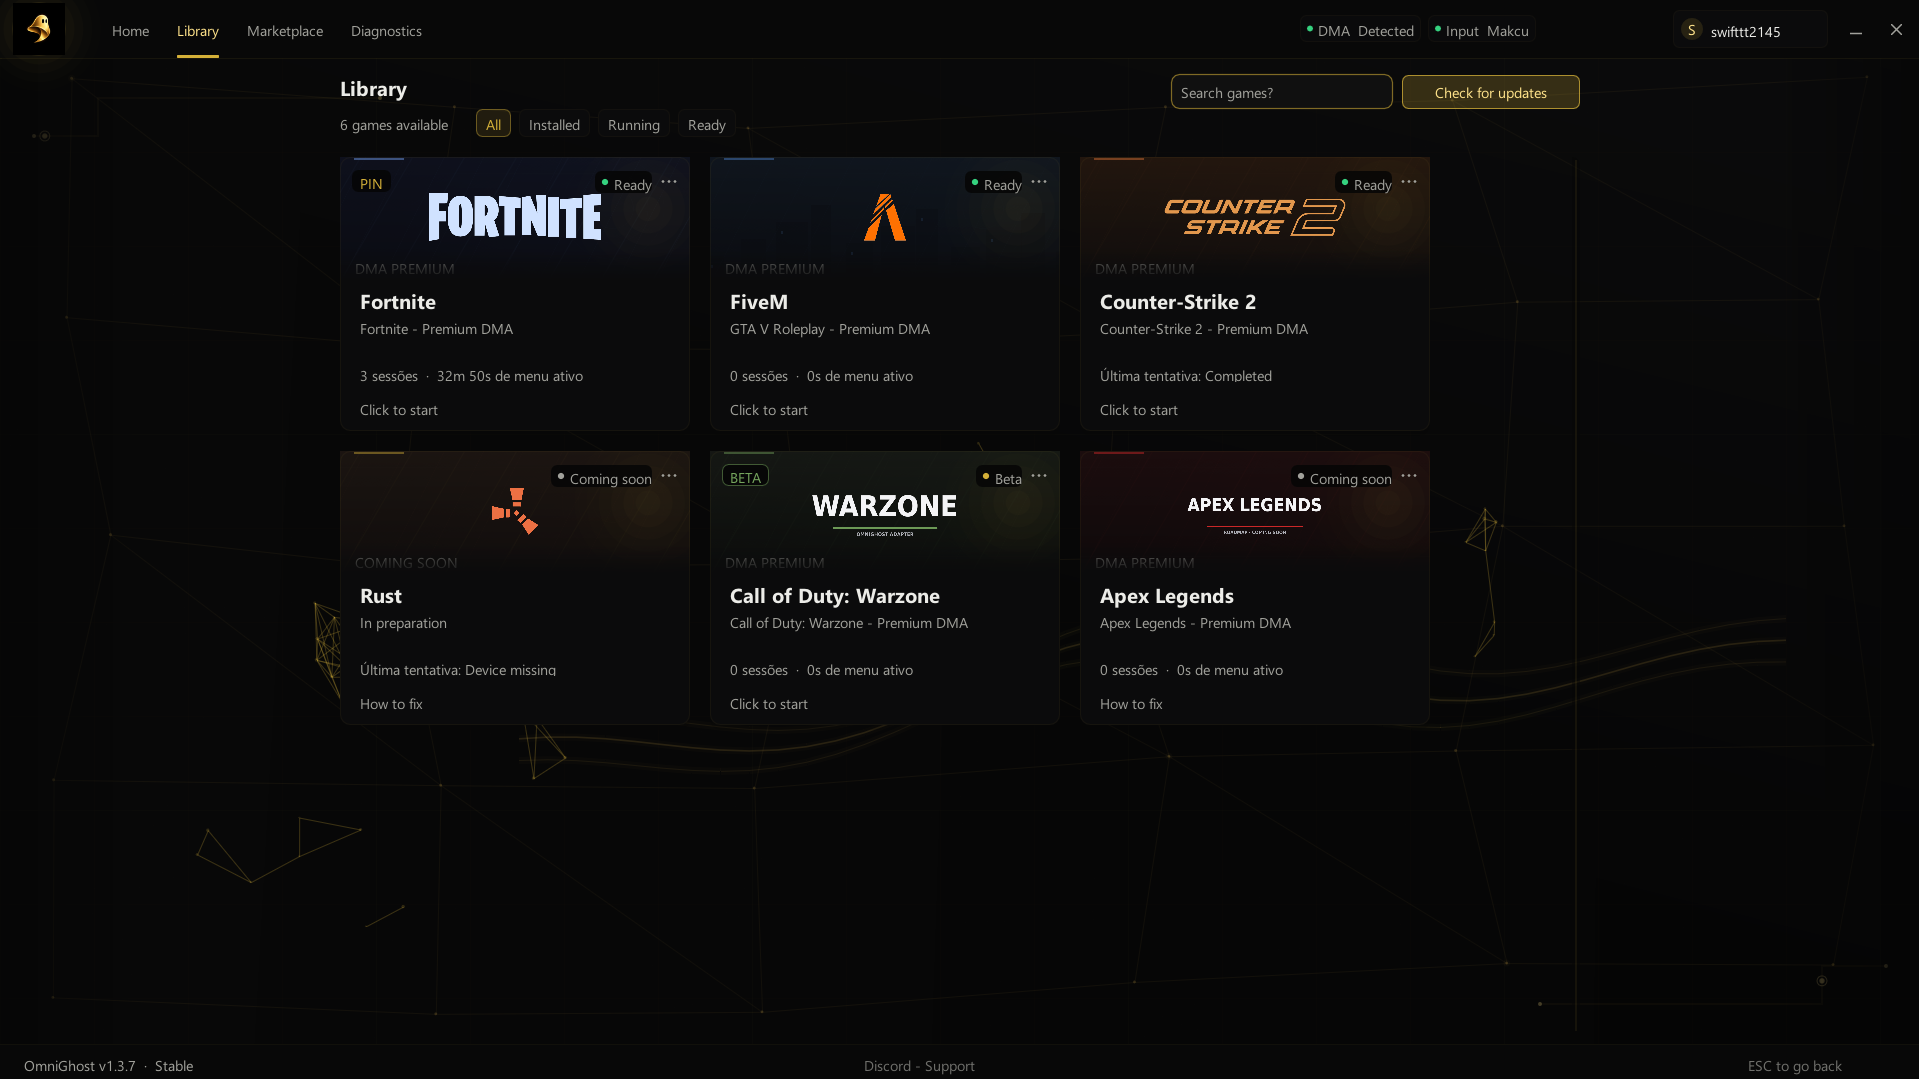This screenshot has width=1919, height=1079.
Task: Click "Última tentativa: Completed" text
Action: (1186, 376)
